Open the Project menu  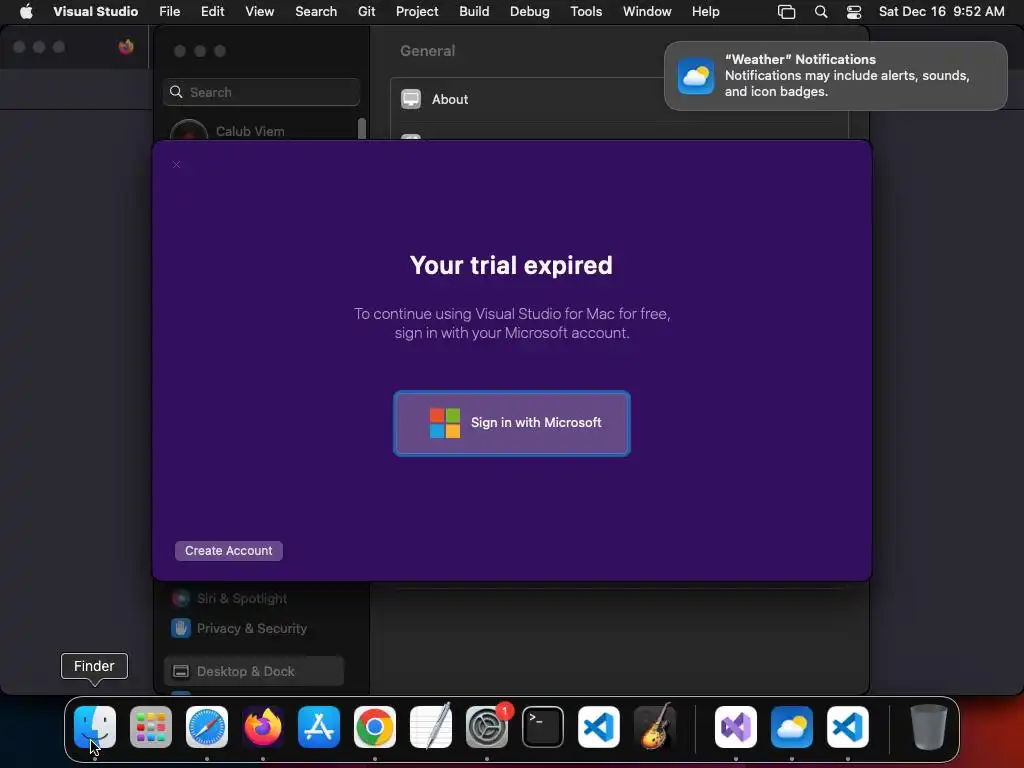pyautogui.click(x=417, y=11)
